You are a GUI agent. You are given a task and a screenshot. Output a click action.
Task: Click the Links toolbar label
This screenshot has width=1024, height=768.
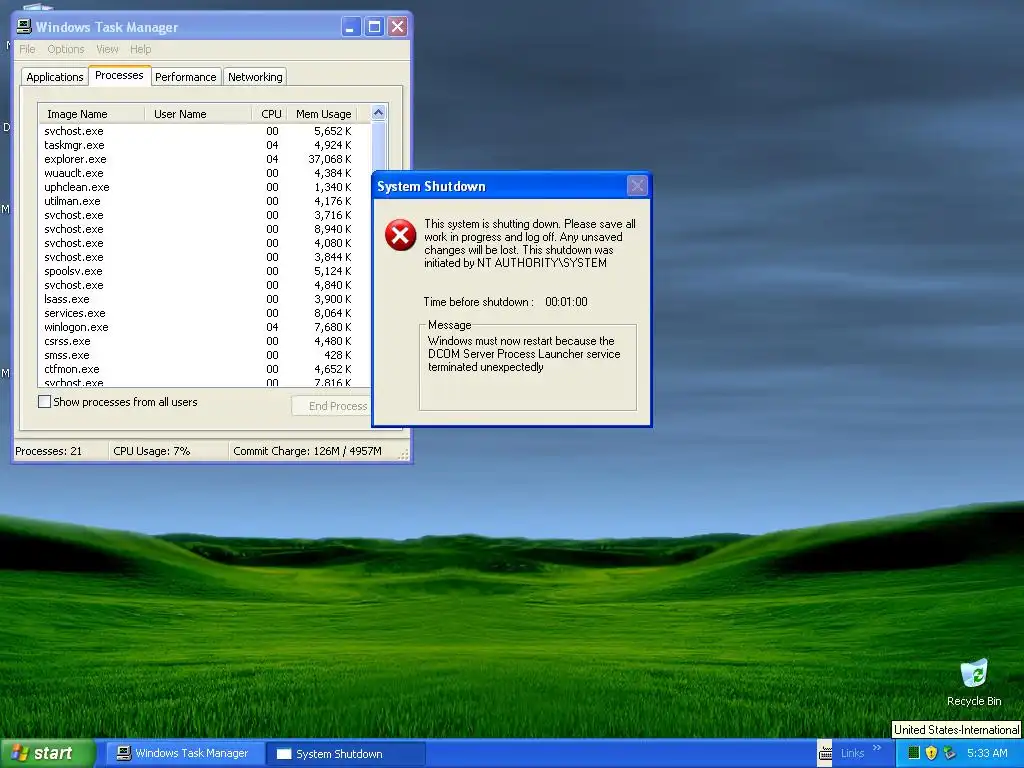852,753
